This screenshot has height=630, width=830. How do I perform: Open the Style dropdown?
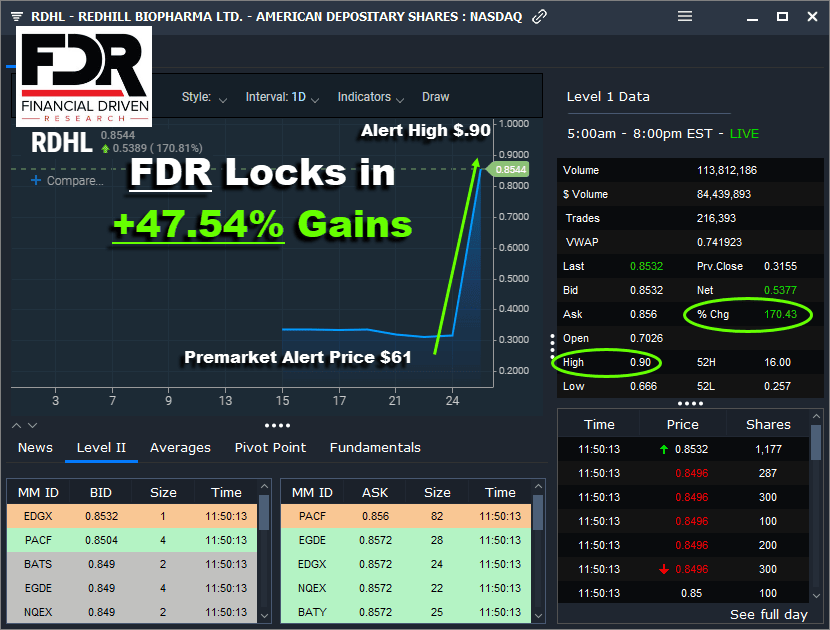tap(204, 97)
